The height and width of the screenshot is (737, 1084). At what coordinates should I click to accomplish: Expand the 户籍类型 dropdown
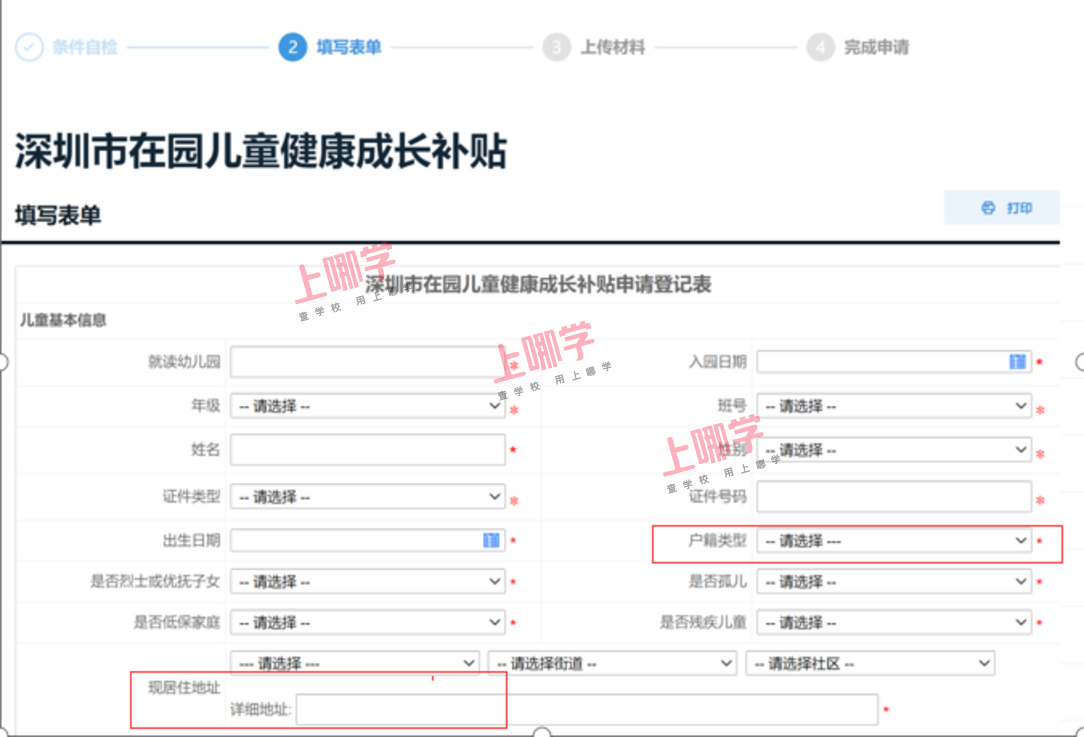(x=893, y=541)
